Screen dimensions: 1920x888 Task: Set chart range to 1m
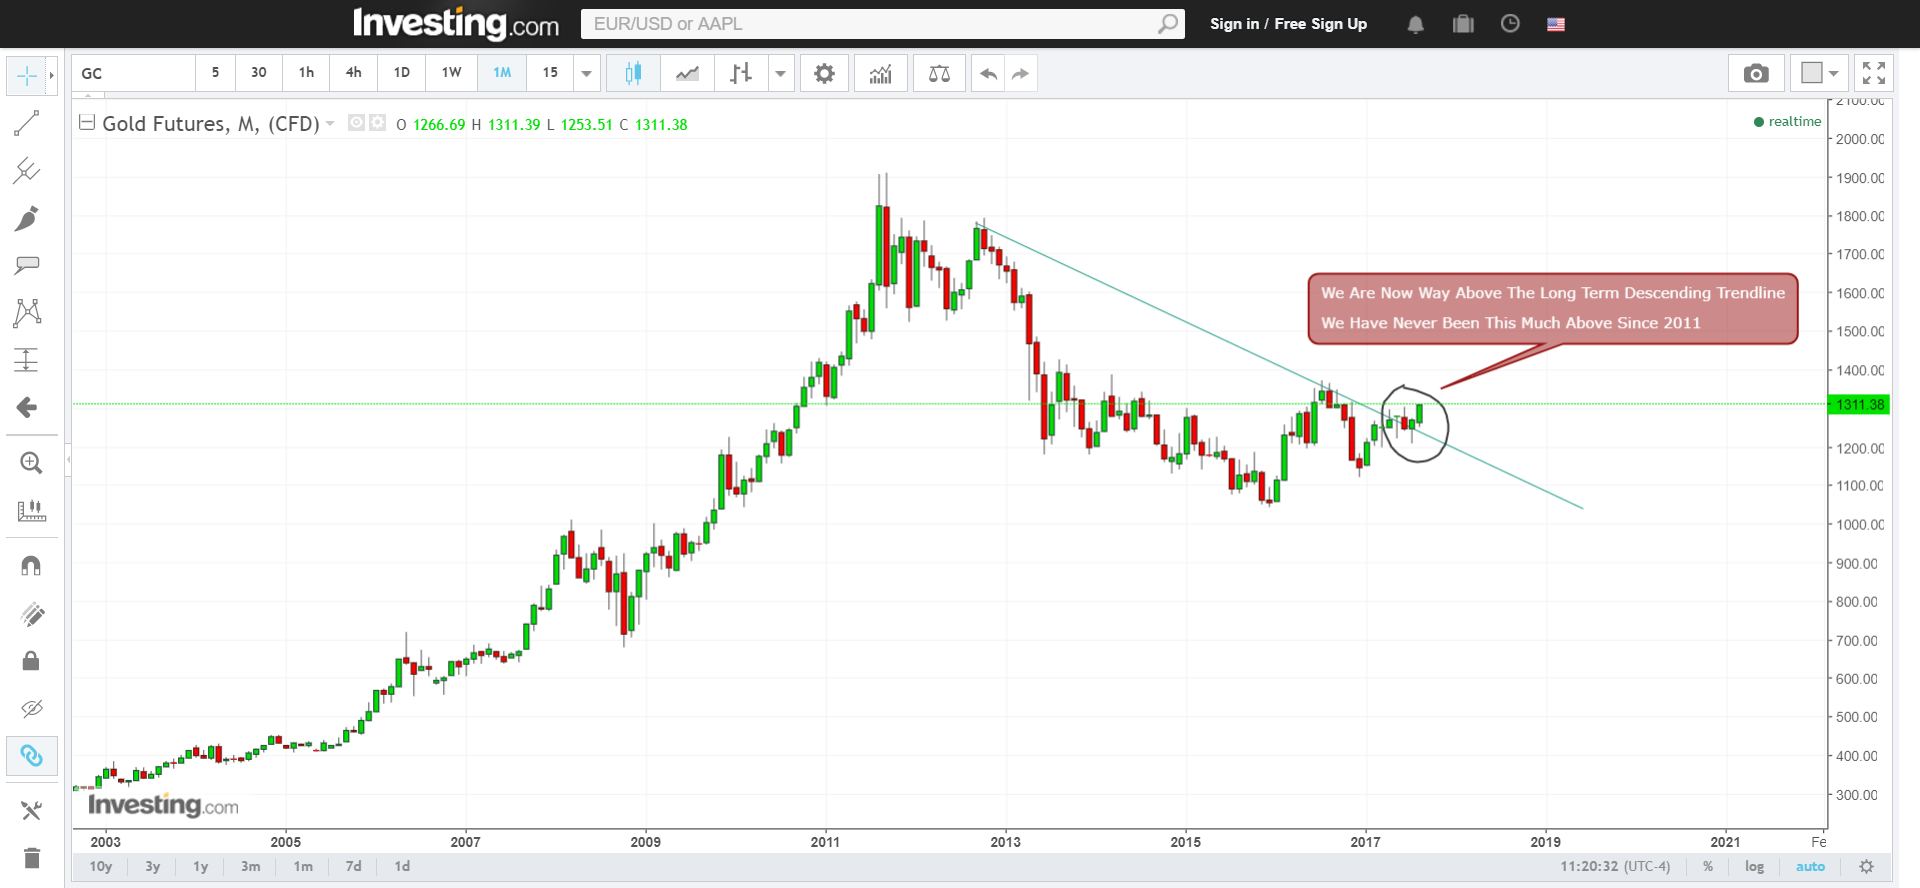[303, 866]
